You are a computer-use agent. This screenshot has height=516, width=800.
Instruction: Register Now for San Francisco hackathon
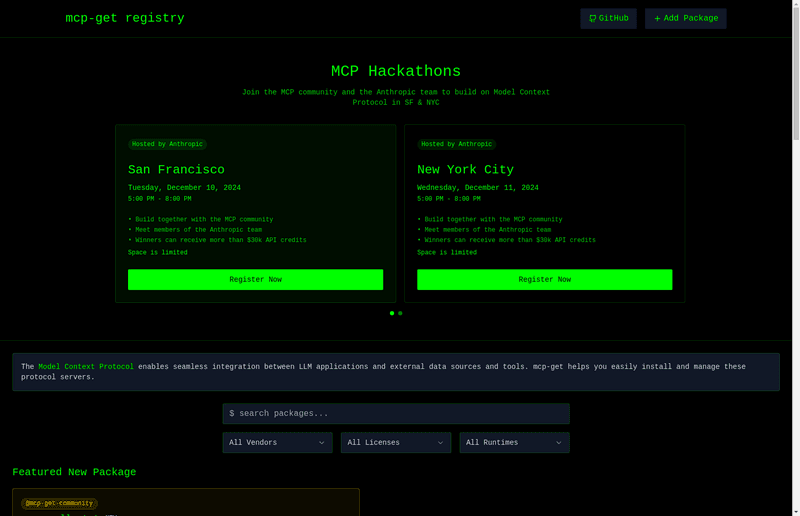pyautogui.click(x=255, y=279)
